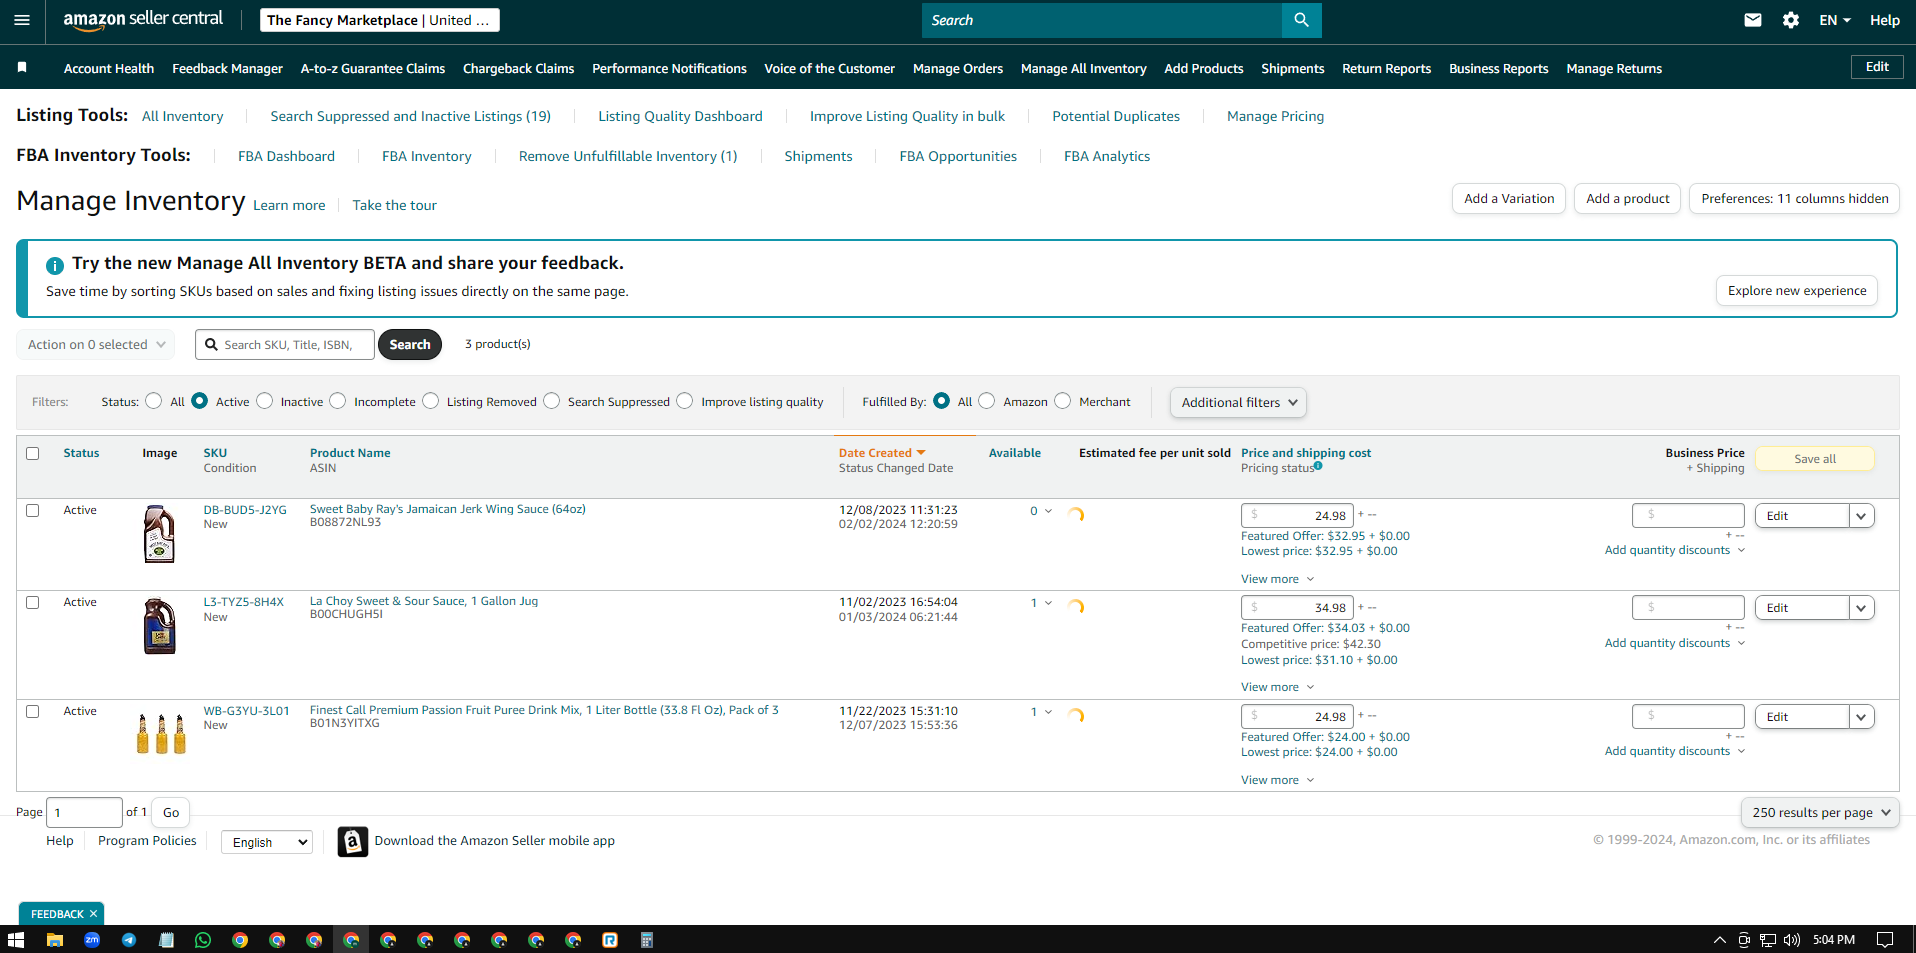Screen dimensions: 1916x953
Task: Expand quantity discounts for WB-G3YU-3L01
Action: (x=1675, y=751)
